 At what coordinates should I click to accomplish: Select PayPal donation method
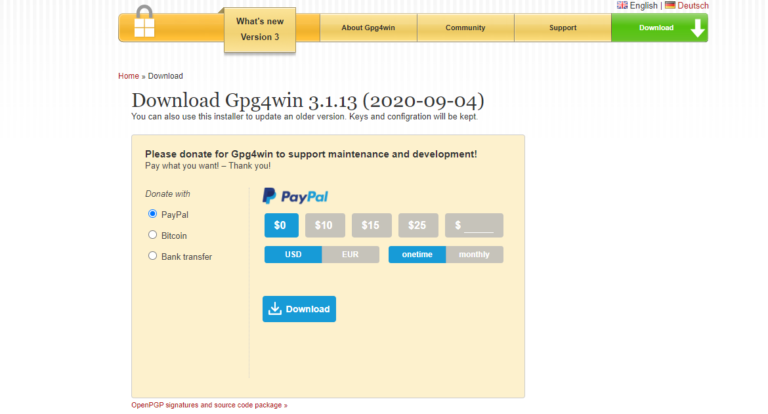[152, 214]
